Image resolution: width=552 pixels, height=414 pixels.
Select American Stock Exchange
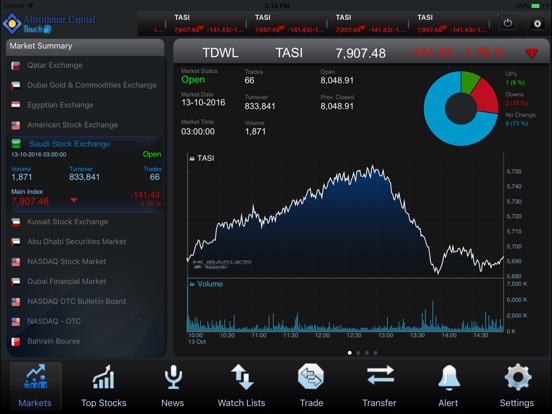pyautogui.click(x=84, y=125)
